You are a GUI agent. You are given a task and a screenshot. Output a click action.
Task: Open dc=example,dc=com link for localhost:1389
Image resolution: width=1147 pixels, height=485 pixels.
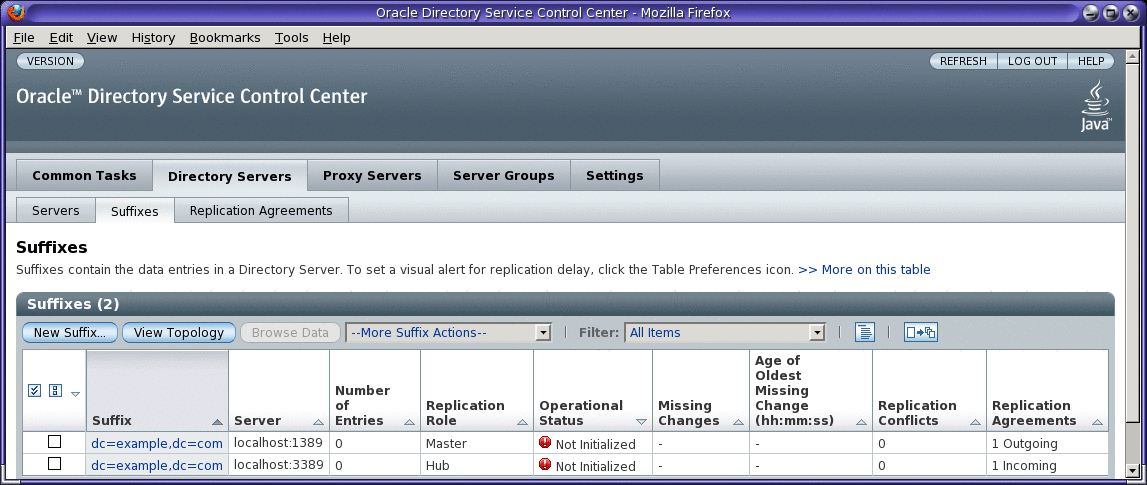[157, 443]
